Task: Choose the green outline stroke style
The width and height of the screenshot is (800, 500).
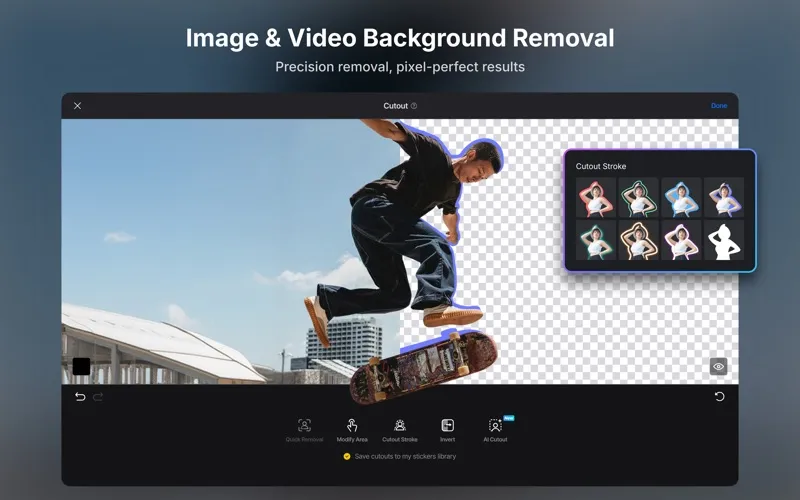Action: click(x=638, y=197)
